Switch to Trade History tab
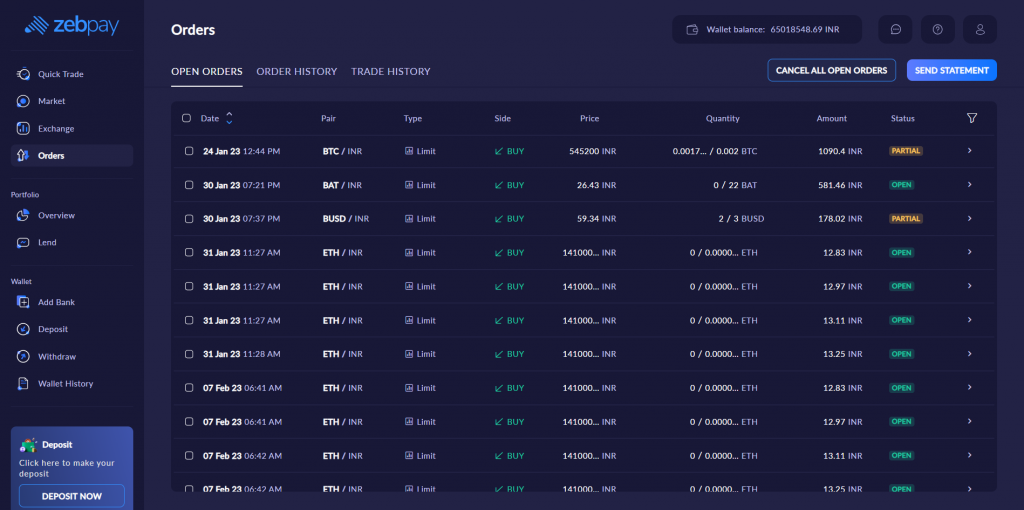This screenshot has height=510, width=1024. pyautogui.click(x=390, y=72)
